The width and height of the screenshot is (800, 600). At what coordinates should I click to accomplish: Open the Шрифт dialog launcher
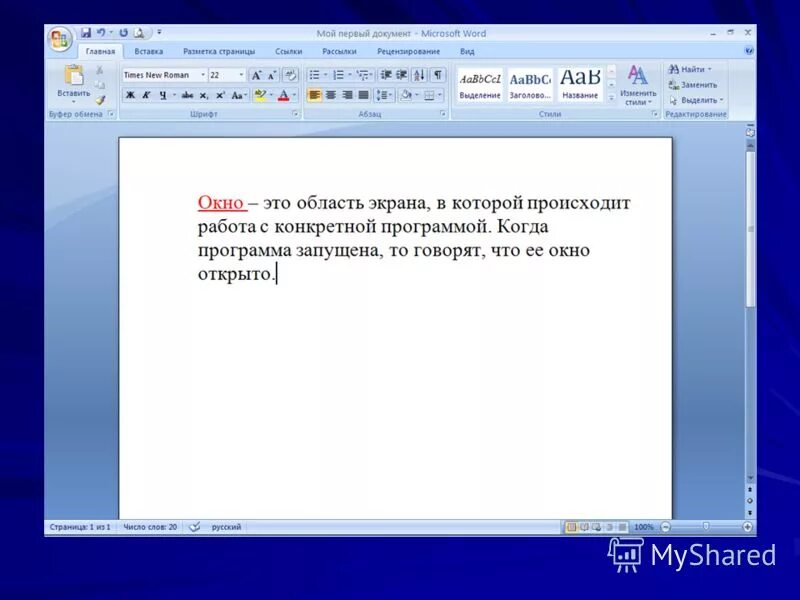pos(295,114)
